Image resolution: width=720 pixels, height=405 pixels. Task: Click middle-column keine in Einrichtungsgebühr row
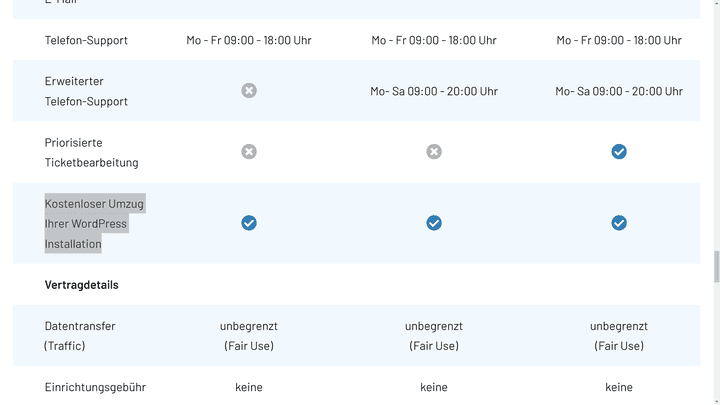pos(434,387)
